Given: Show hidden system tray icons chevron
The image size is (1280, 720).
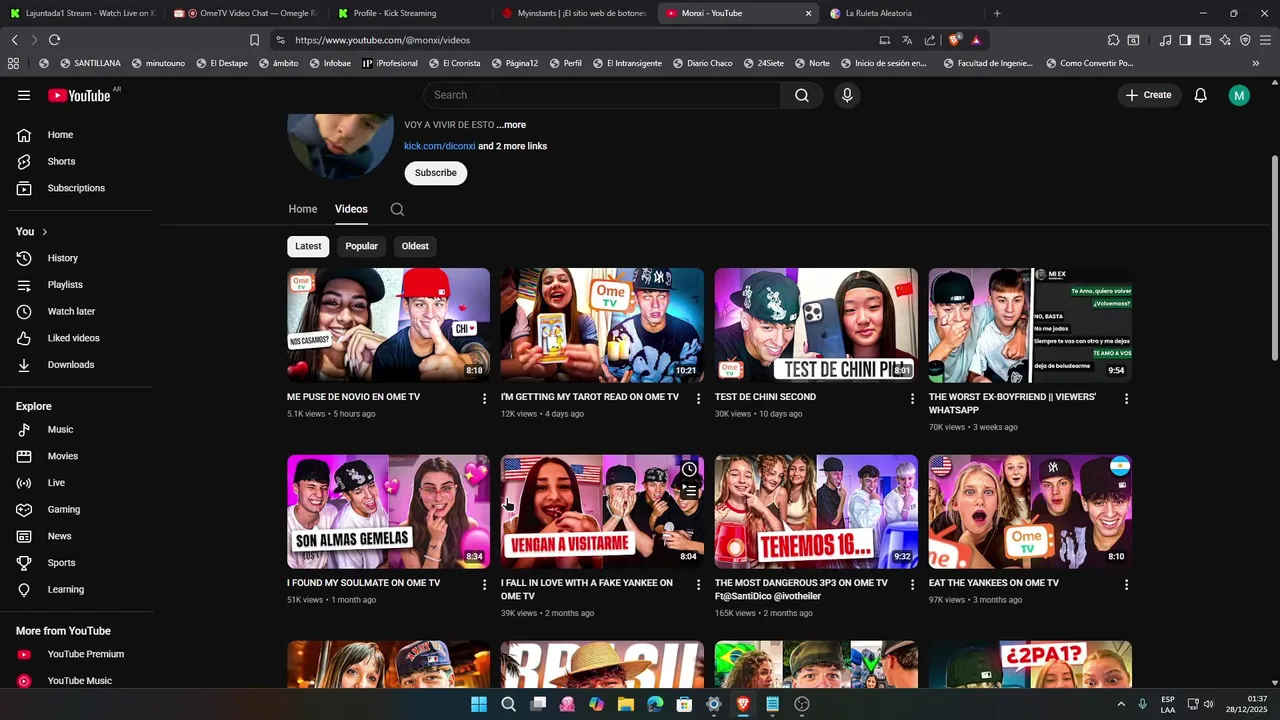Looking at the screenshot, I should click(x=1121, y=704).
